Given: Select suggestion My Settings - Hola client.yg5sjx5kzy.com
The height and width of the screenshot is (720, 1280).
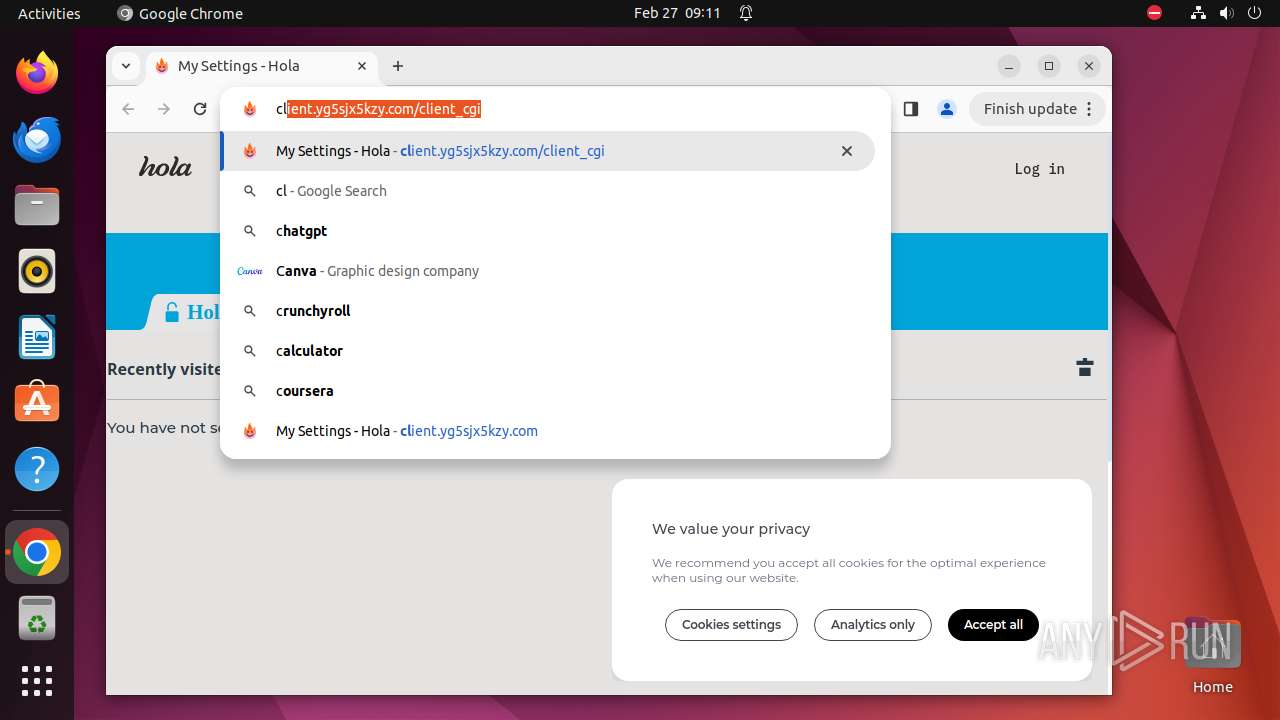Looking at the screenshot, I should tap(548, 431).
